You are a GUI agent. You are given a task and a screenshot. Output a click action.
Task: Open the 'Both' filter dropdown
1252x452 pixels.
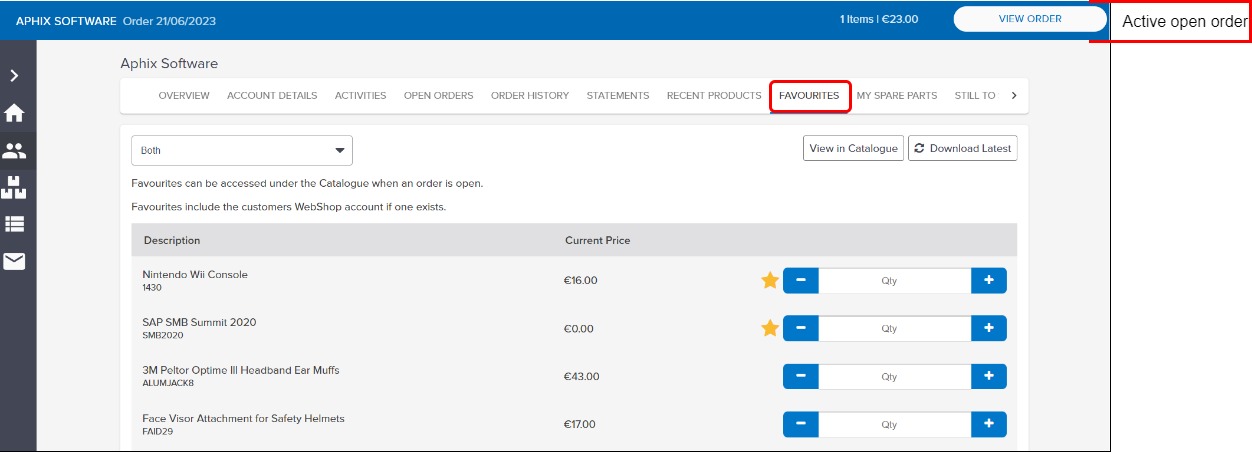pos(242,151)
